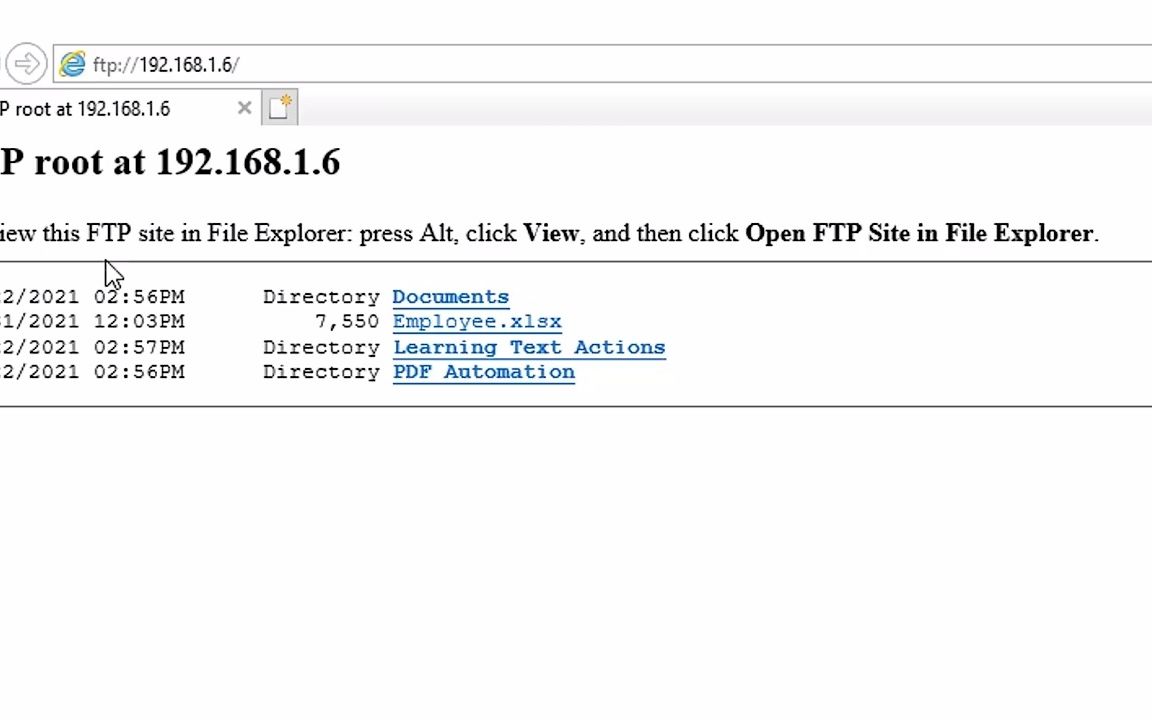
Task: Click the FTP root at 192.168.1.6 heading
Action: pyautogui.click(x=170, y=162)
